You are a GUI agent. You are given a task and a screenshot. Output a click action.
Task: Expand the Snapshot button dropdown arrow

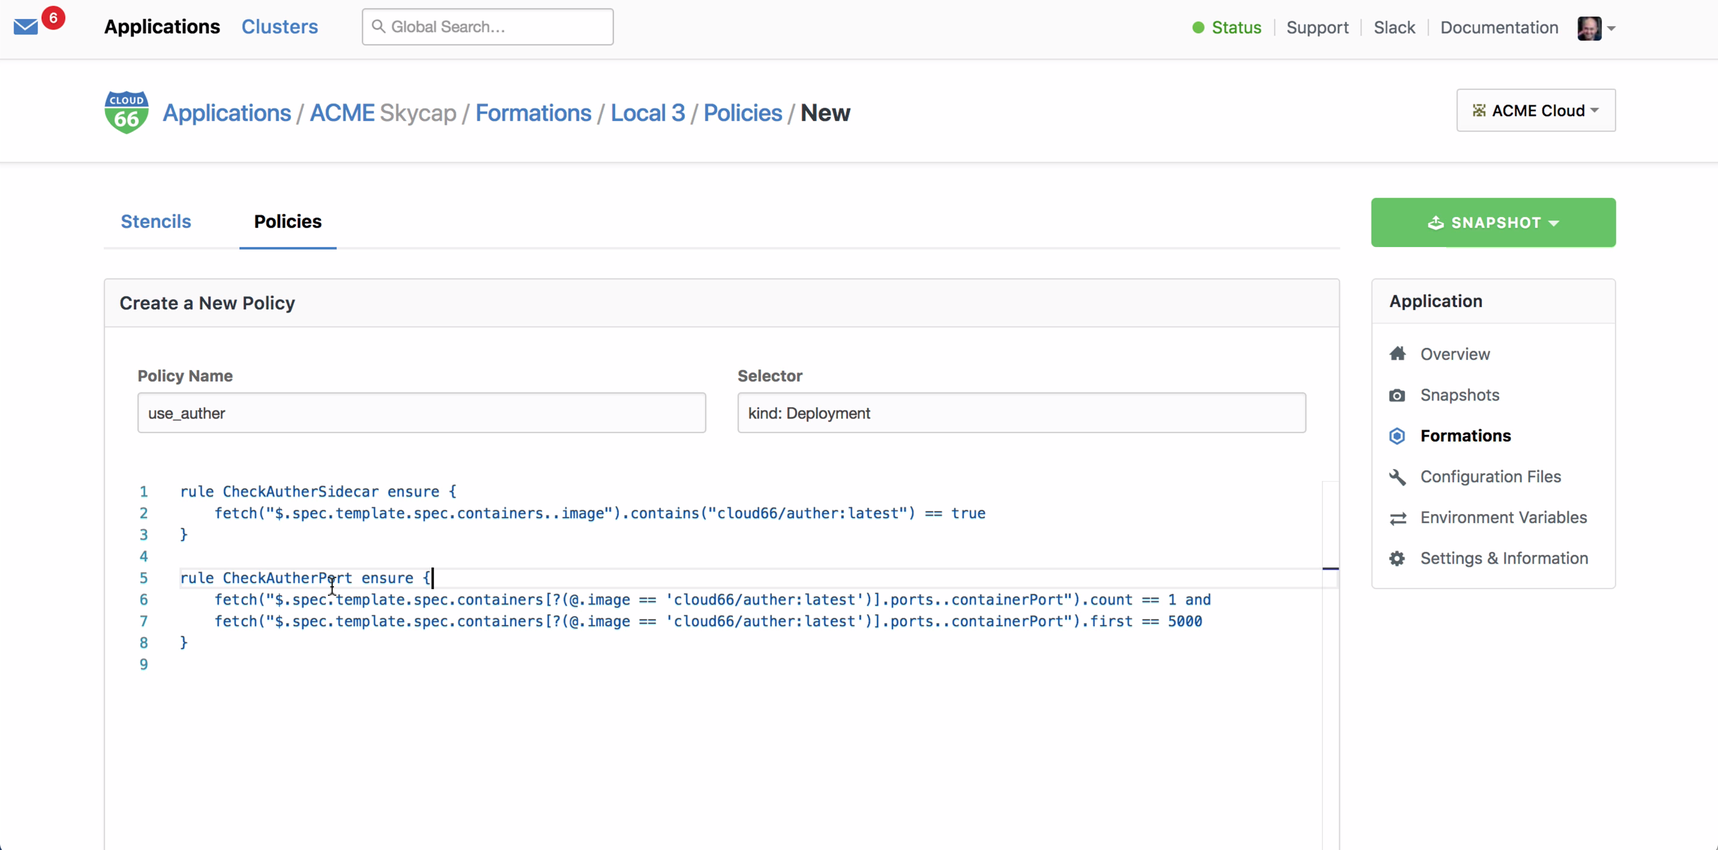pyautogui.click(x=1554, y=223)
